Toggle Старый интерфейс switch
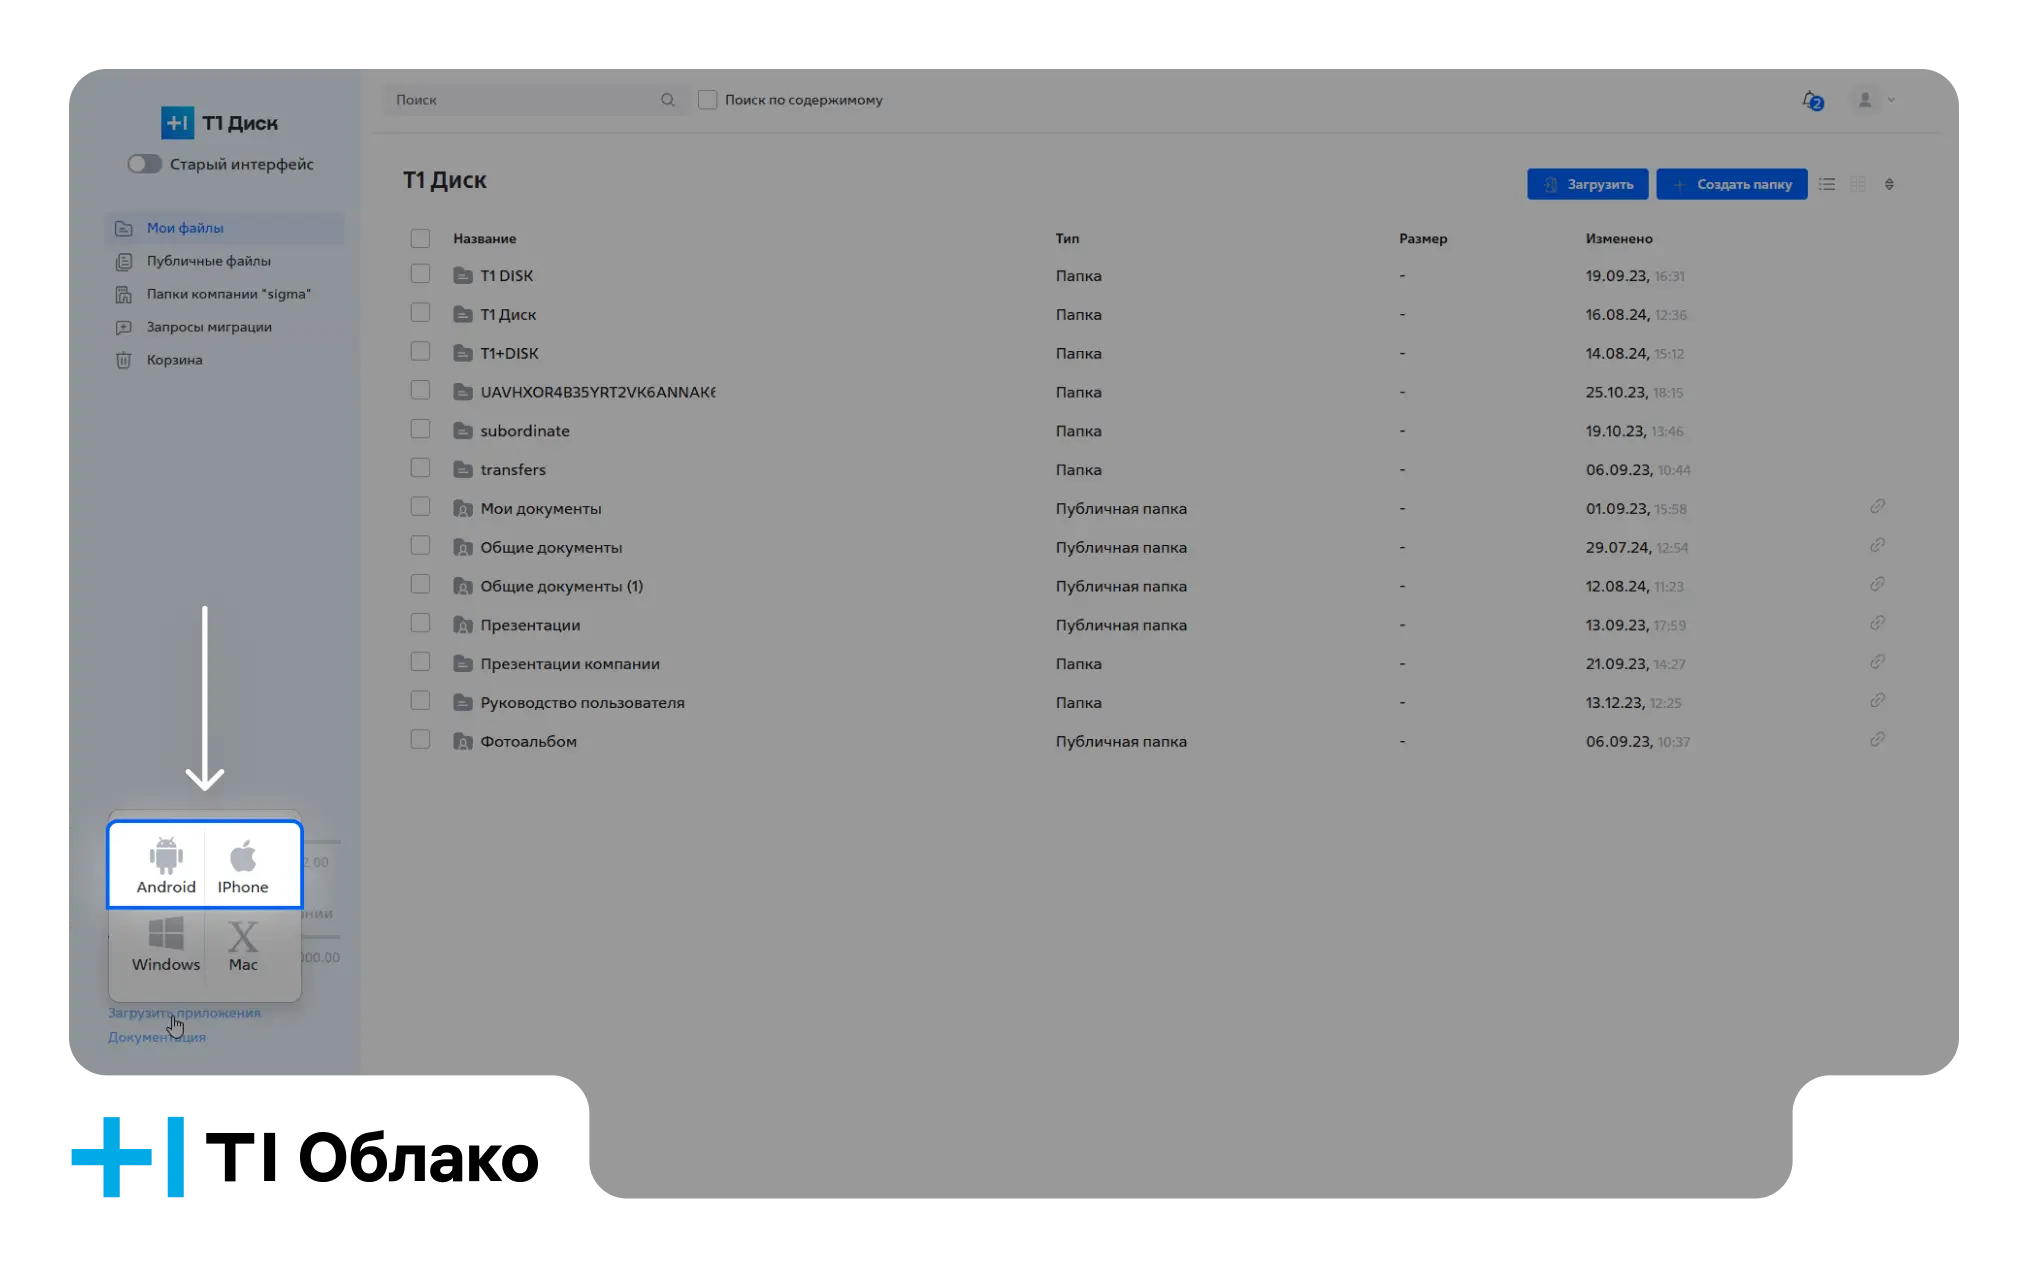The height and width of the screenshot is (1268, 2028). 144,164
